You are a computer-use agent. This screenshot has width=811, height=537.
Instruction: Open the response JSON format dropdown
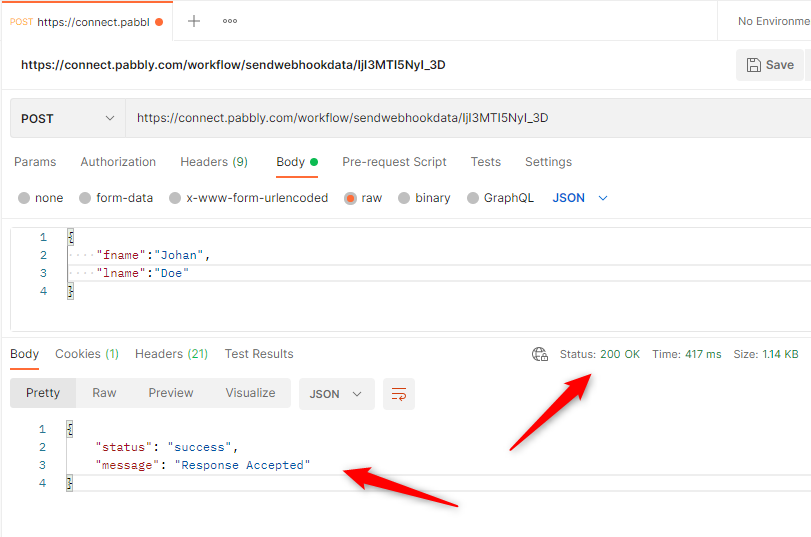337,394
